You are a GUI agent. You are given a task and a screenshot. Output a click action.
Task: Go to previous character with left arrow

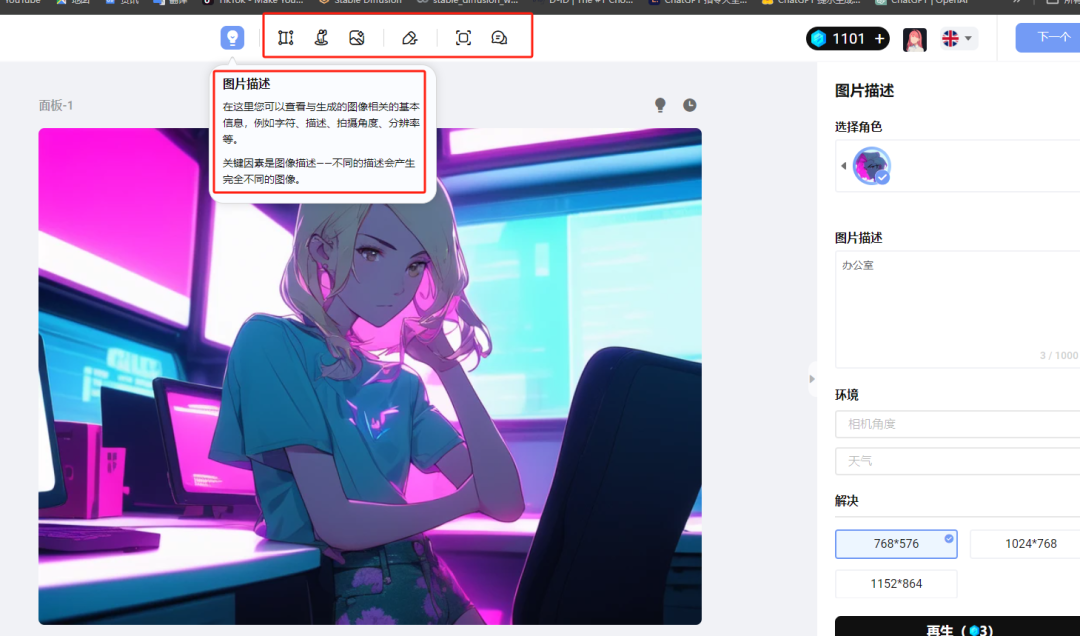tap(844, 166)
